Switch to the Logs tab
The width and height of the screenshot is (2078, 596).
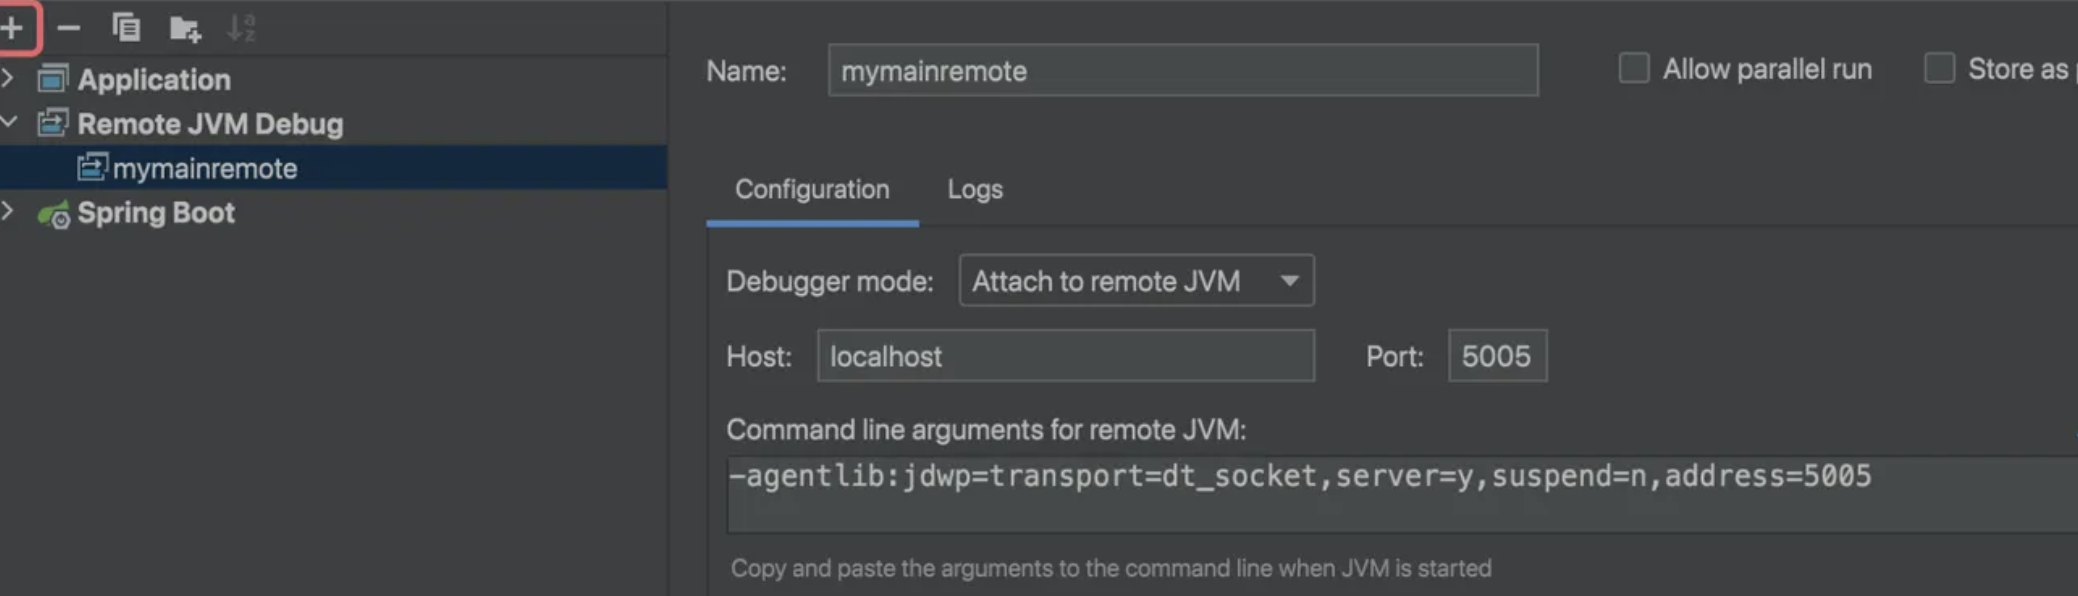point(975,189)
